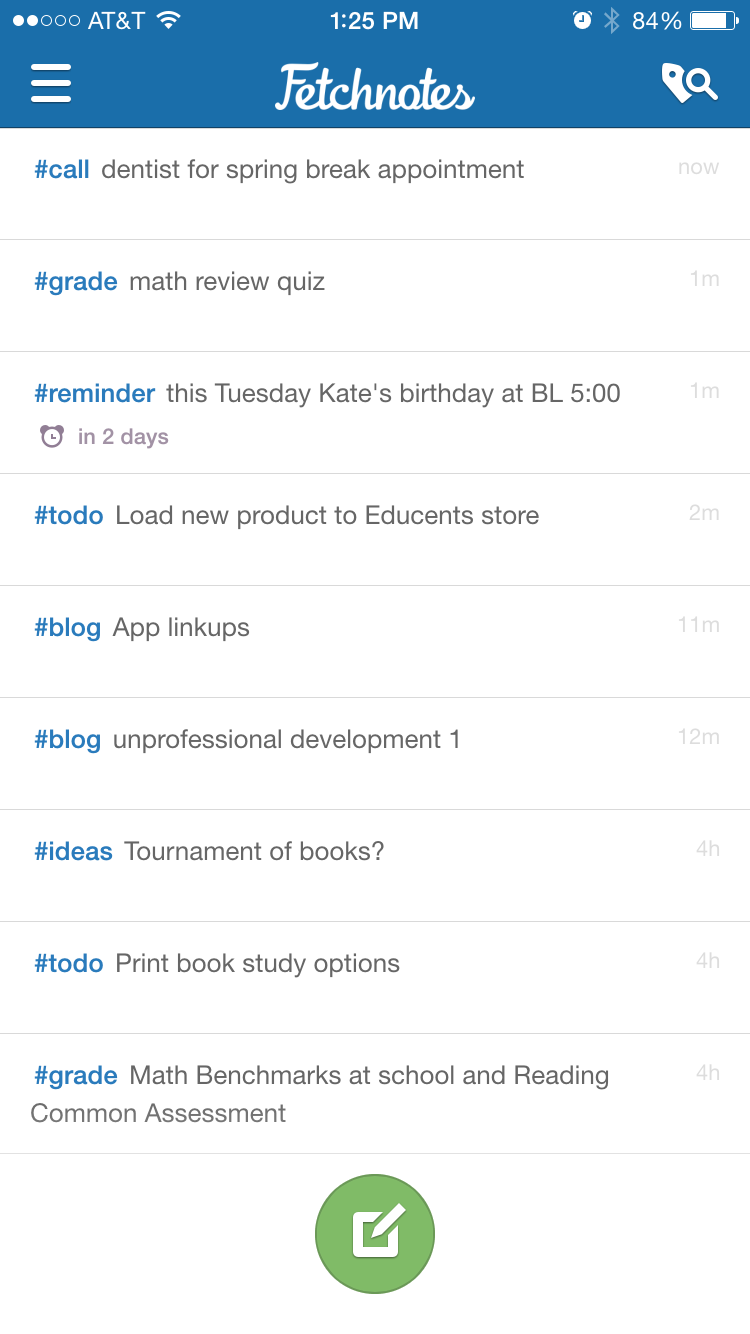The height and width of the screenshot is (1334, 750).
Task: Tap the tag search icon
Action: (x=689, y=84)
